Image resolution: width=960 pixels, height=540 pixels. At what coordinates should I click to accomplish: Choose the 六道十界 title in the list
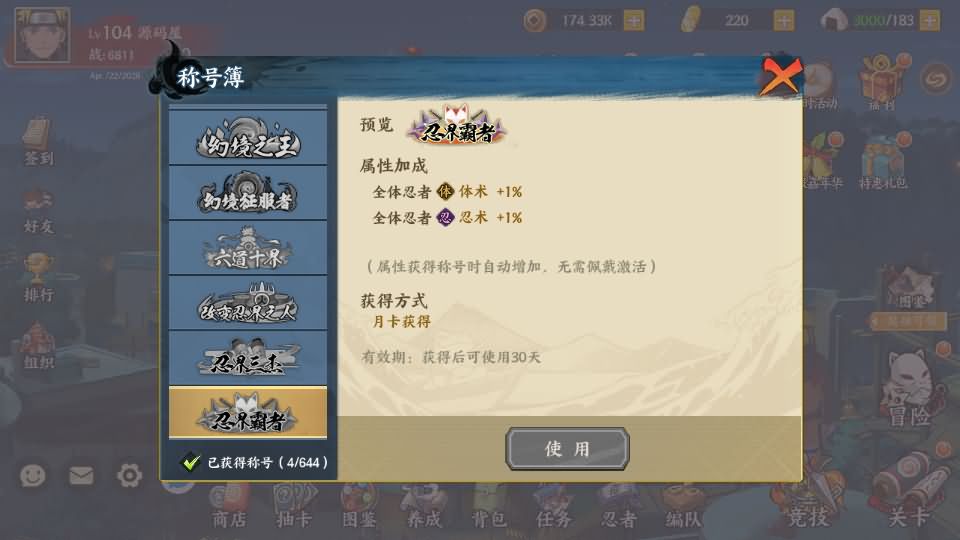tap(248, 248)
